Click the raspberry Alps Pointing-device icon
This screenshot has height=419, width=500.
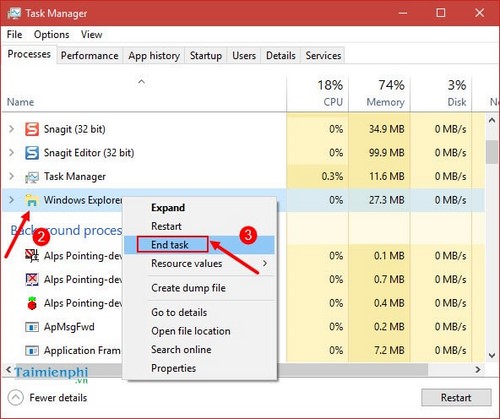(x=32, y=303)
